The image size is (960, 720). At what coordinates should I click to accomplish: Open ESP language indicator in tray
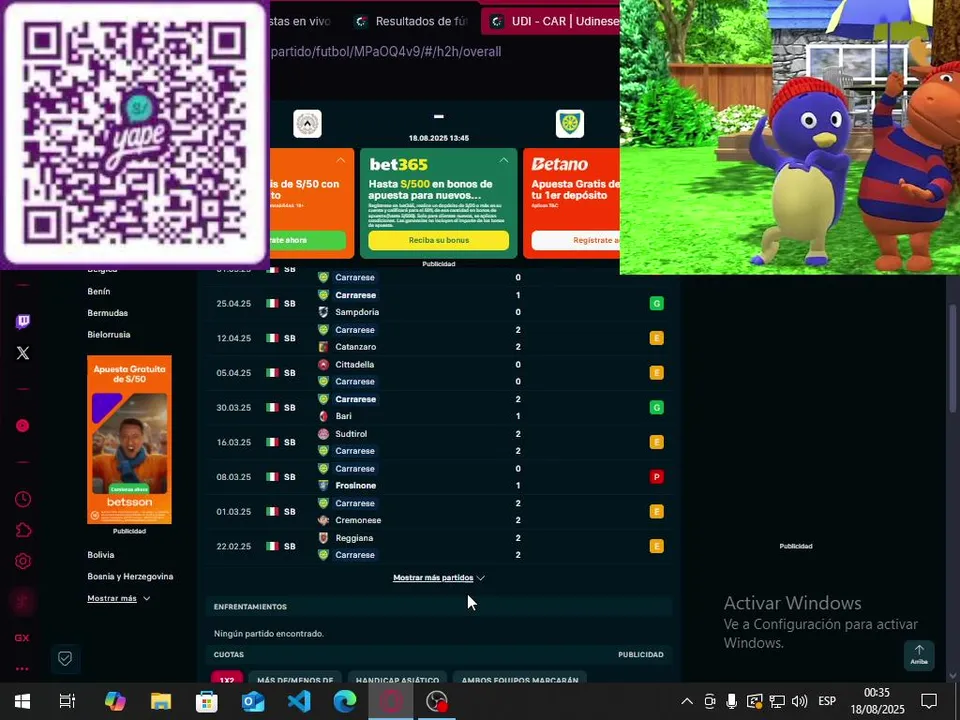click(827, 701)
